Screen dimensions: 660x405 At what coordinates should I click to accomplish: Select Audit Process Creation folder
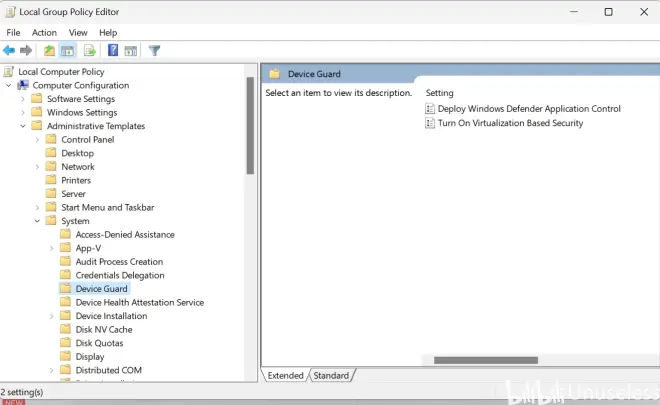click(x=119, y=261)
